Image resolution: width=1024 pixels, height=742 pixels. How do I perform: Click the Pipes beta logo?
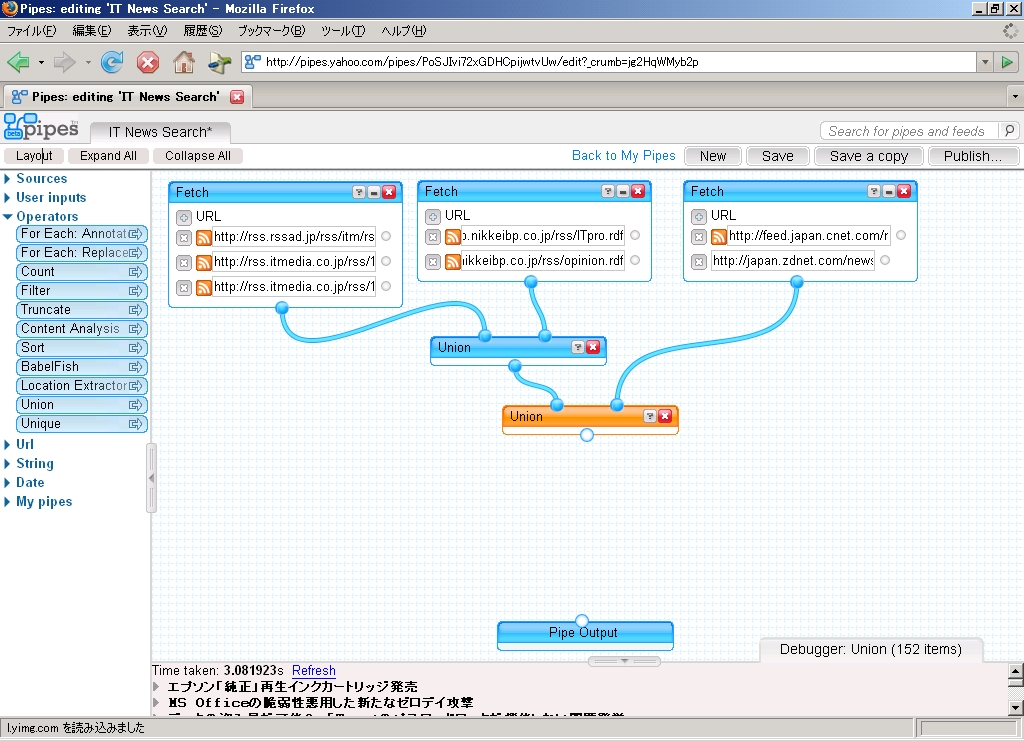41,127
